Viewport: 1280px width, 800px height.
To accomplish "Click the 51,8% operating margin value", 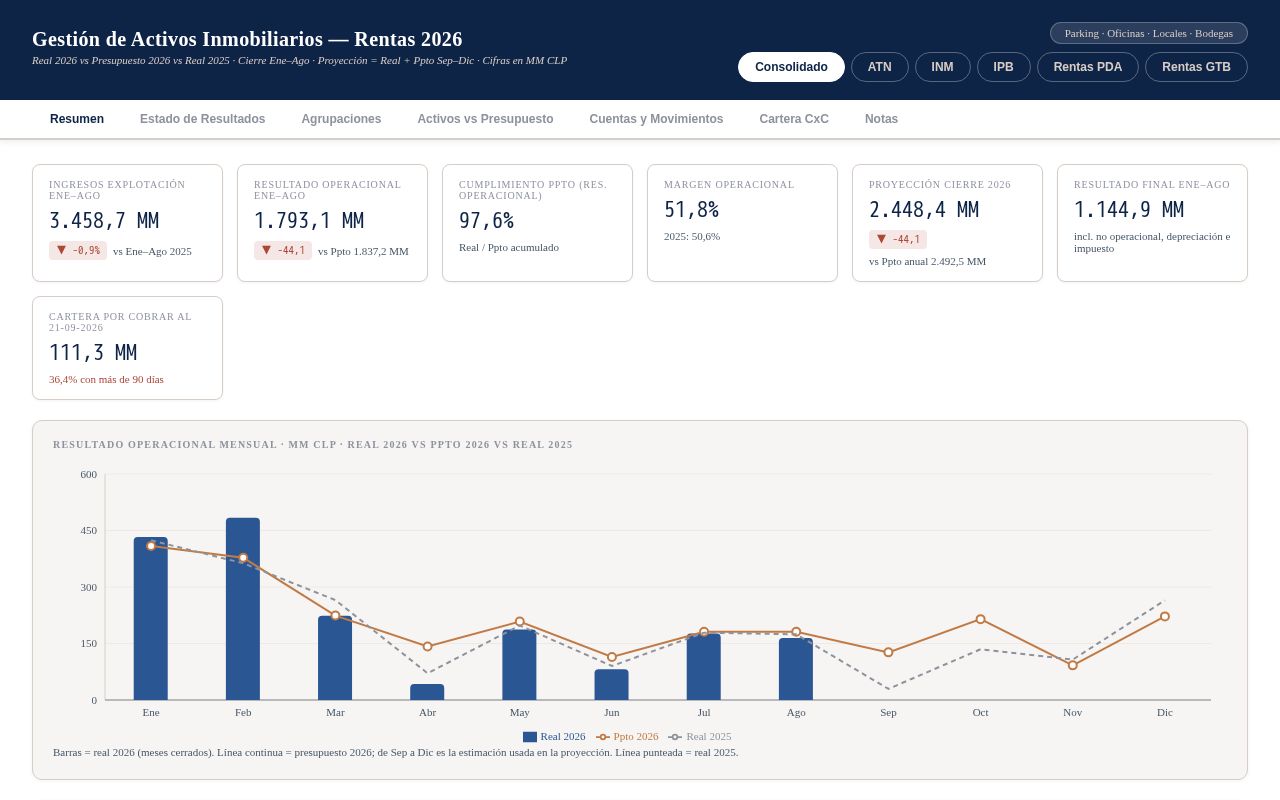I will pyautogui.click(x=691, y=210).
